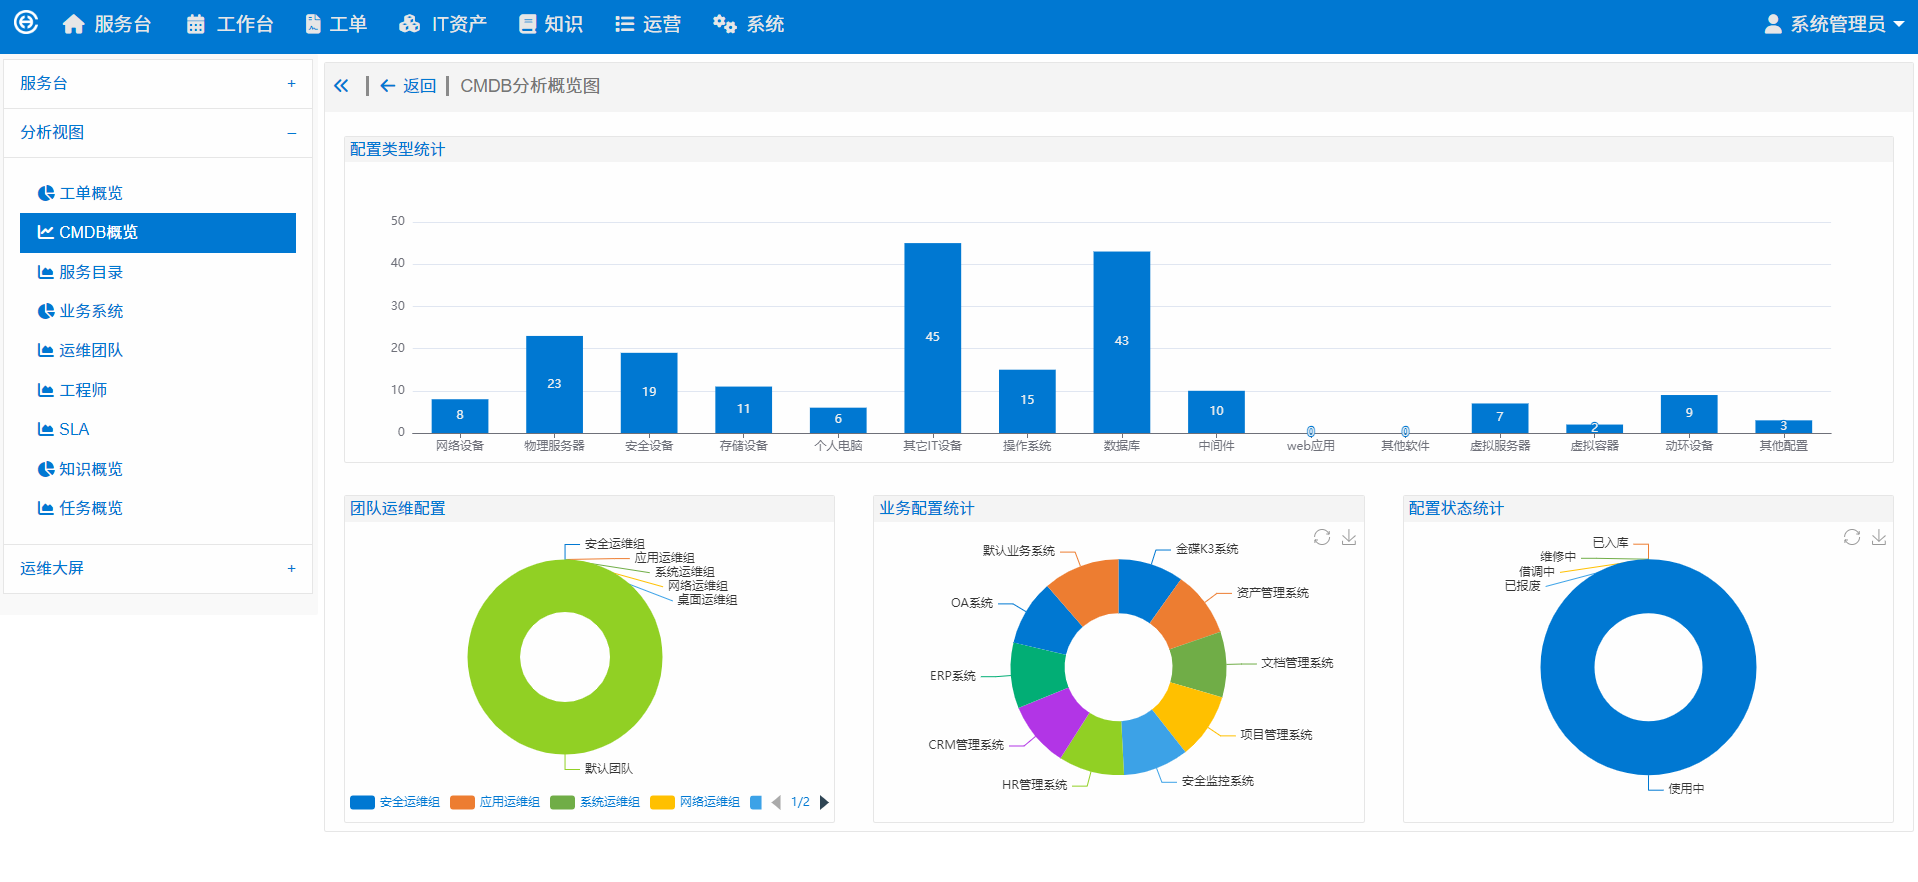The height and width of the screenshot is (882, 1918).
Task: Click the HR管理系统 label
Action: click(x=1034, y=785)
